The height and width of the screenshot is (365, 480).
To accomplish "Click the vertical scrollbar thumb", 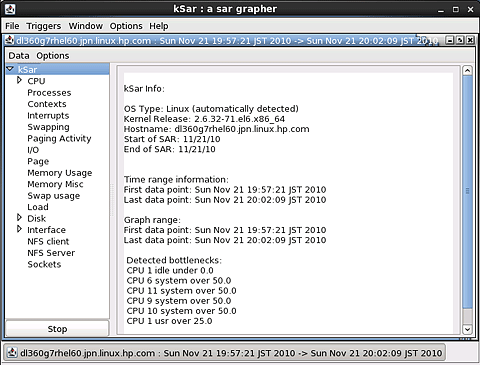I will tap(467, 192).
